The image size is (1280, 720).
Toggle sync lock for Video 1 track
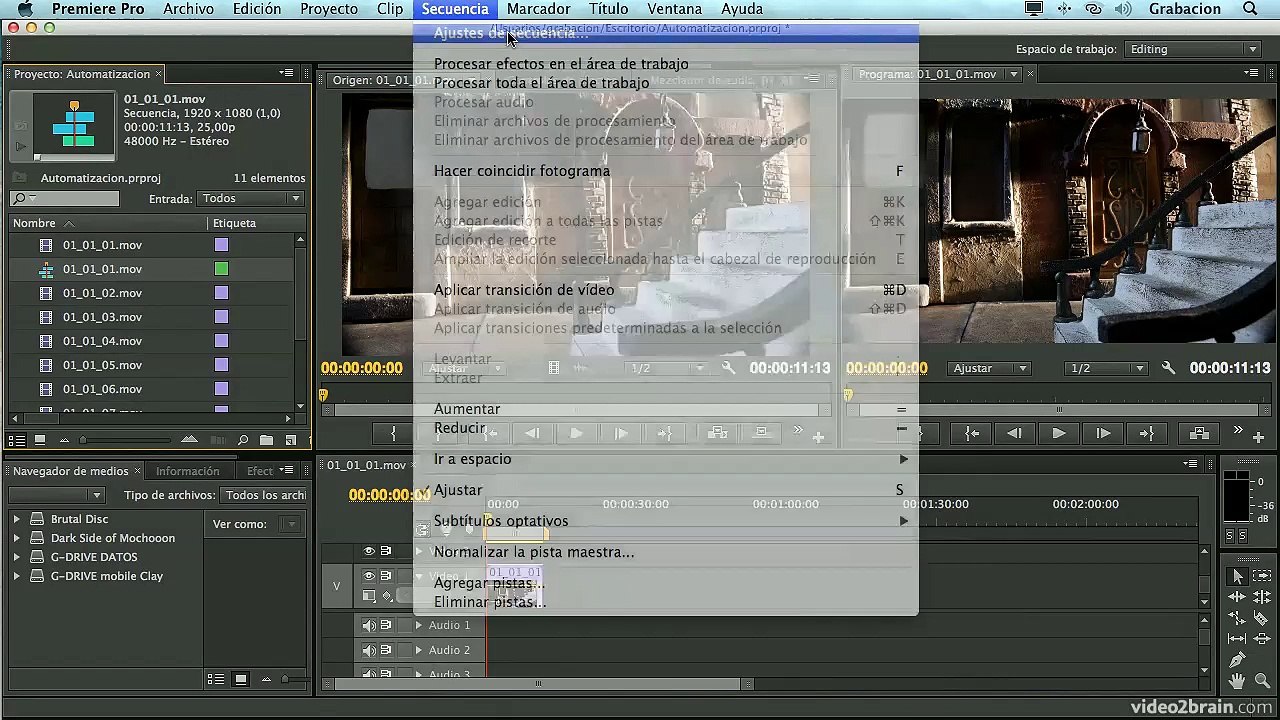(x=386, y=576)
